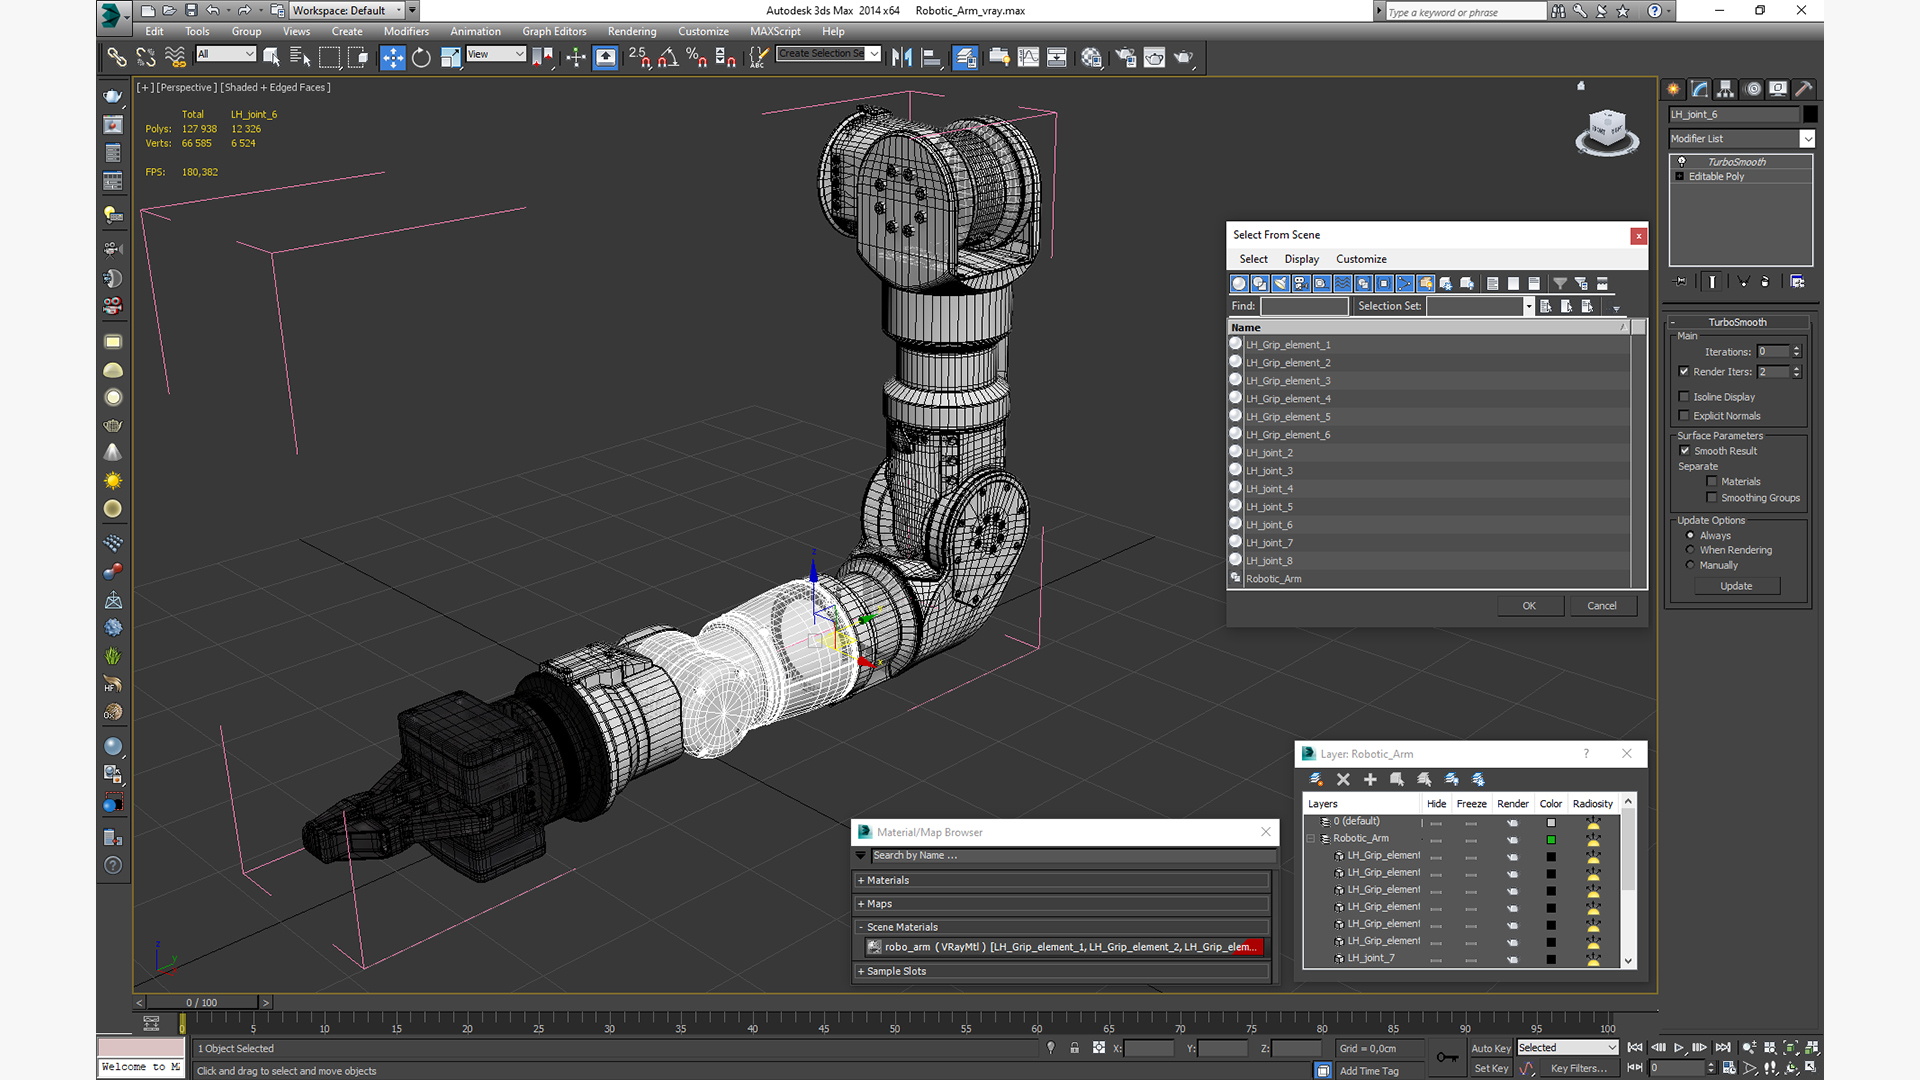The height and width of the screenshot is (1080, 1920).
Task: Enable Isoline Display checkbox
Action: [1684, 397]
